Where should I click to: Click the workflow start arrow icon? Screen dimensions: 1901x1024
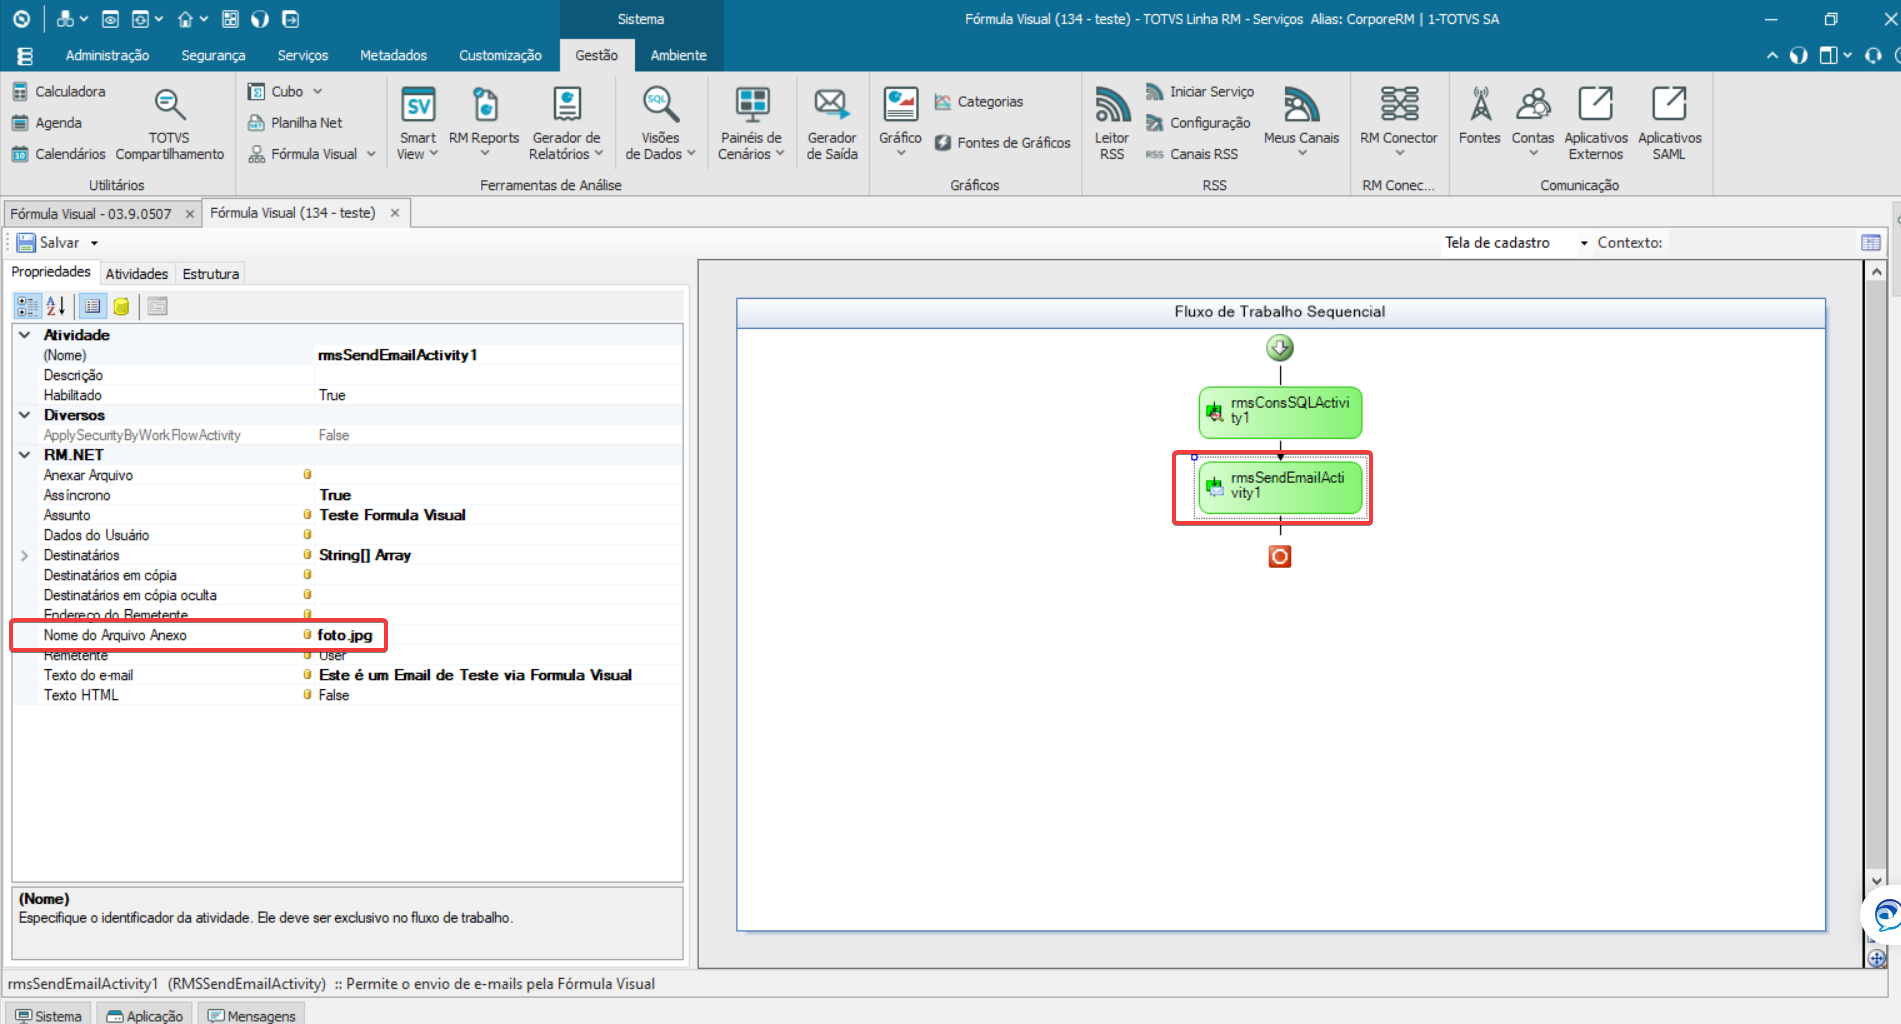(x=1280, y=348)
